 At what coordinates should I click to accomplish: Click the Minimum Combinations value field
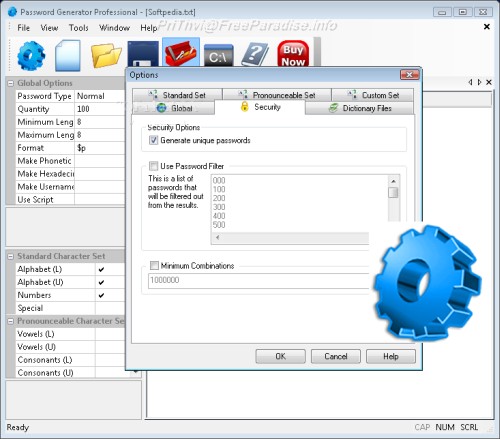(x=259, y=280)
